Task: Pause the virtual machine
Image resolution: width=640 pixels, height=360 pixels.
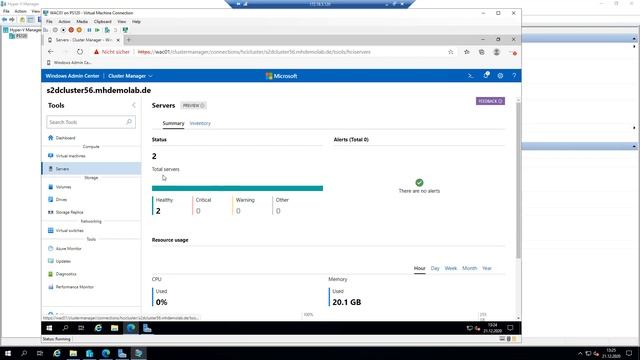Action: 89,30
